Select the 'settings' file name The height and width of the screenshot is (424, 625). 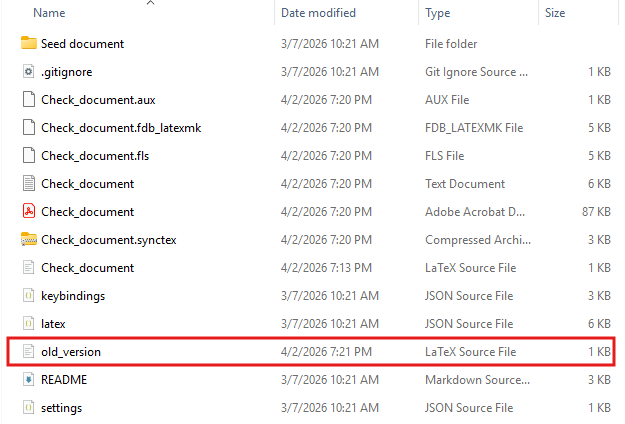point(61,408)
